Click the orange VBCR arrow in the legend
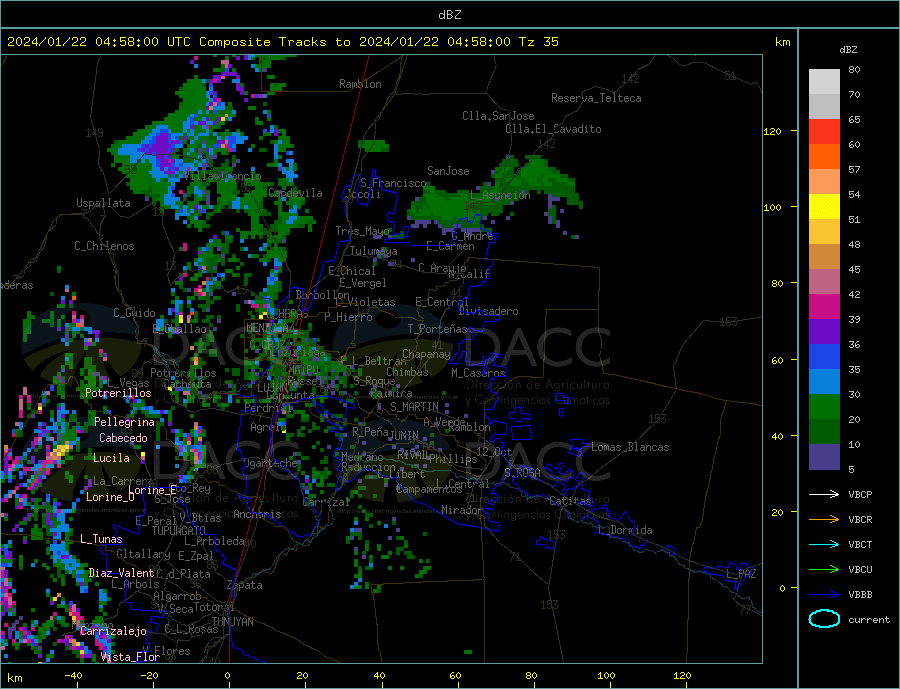Image resolution: width=900 pixels, height=689 pixels. point(824,519)
